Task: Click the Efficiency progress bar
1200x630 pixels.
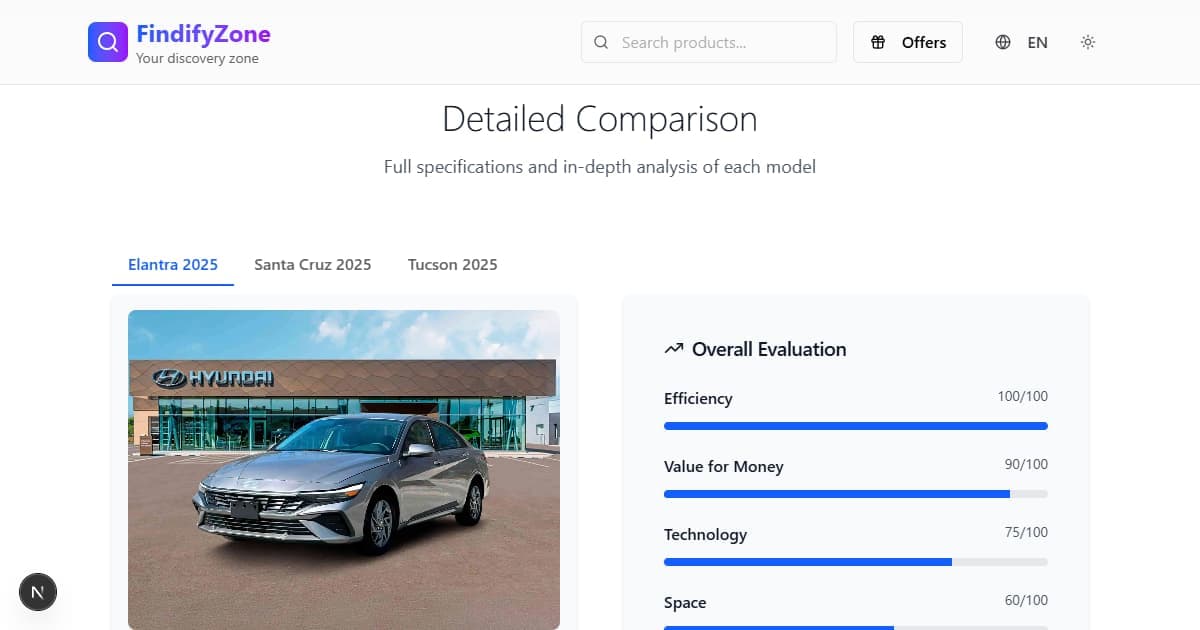Action: pyautogui.click(x=856, y=426)
